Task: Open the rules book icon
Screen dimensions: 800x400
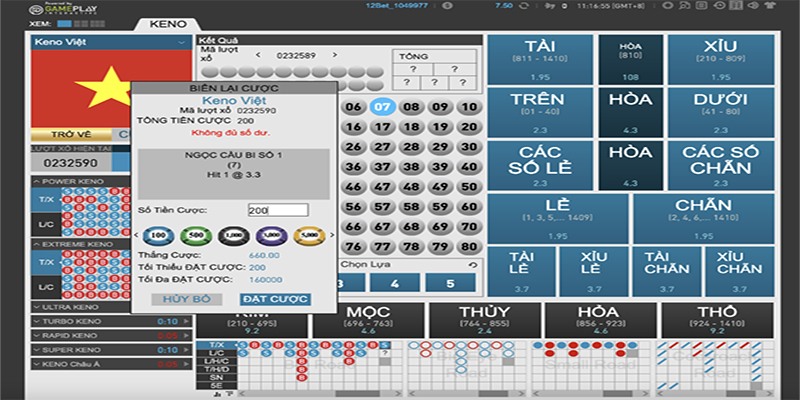Action: [735, 6]
